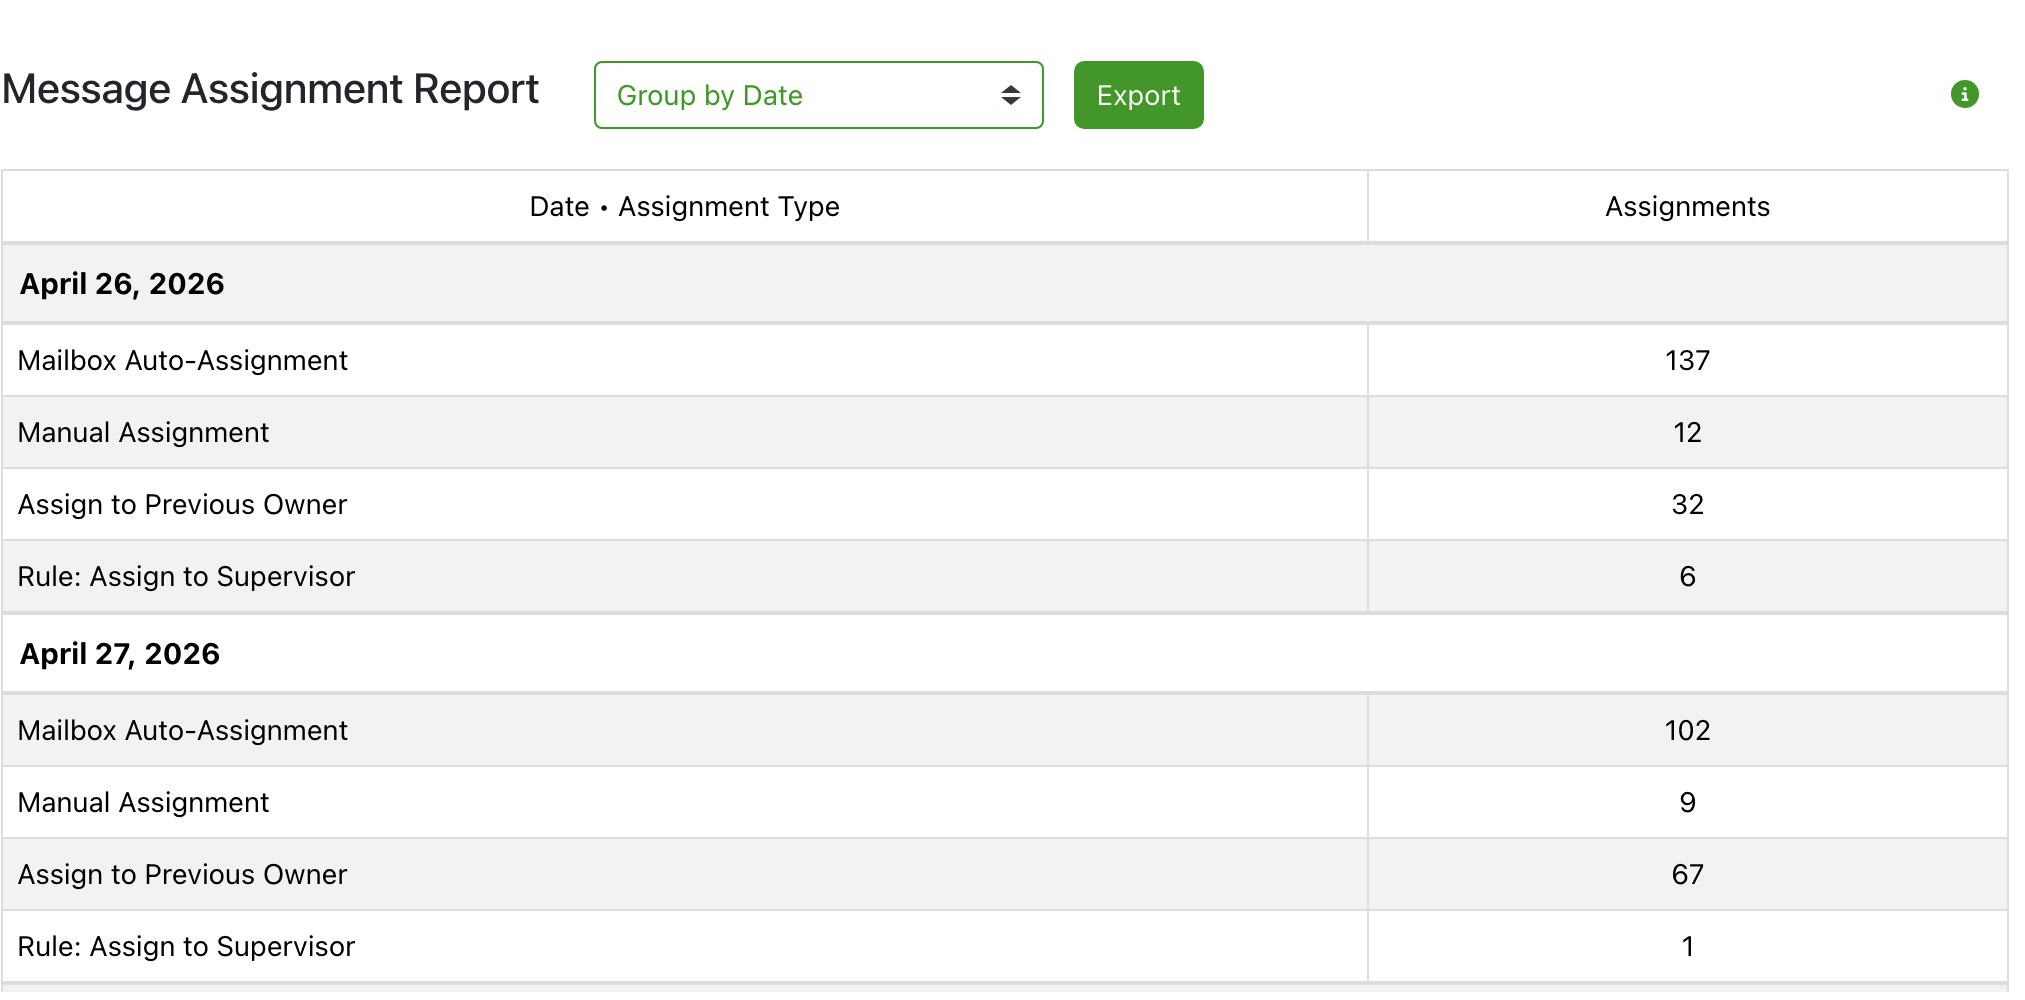Click Assign to Previous Owner under April 26
The height and width of the screenshot is (1000, 2025).
[1004, 504]
